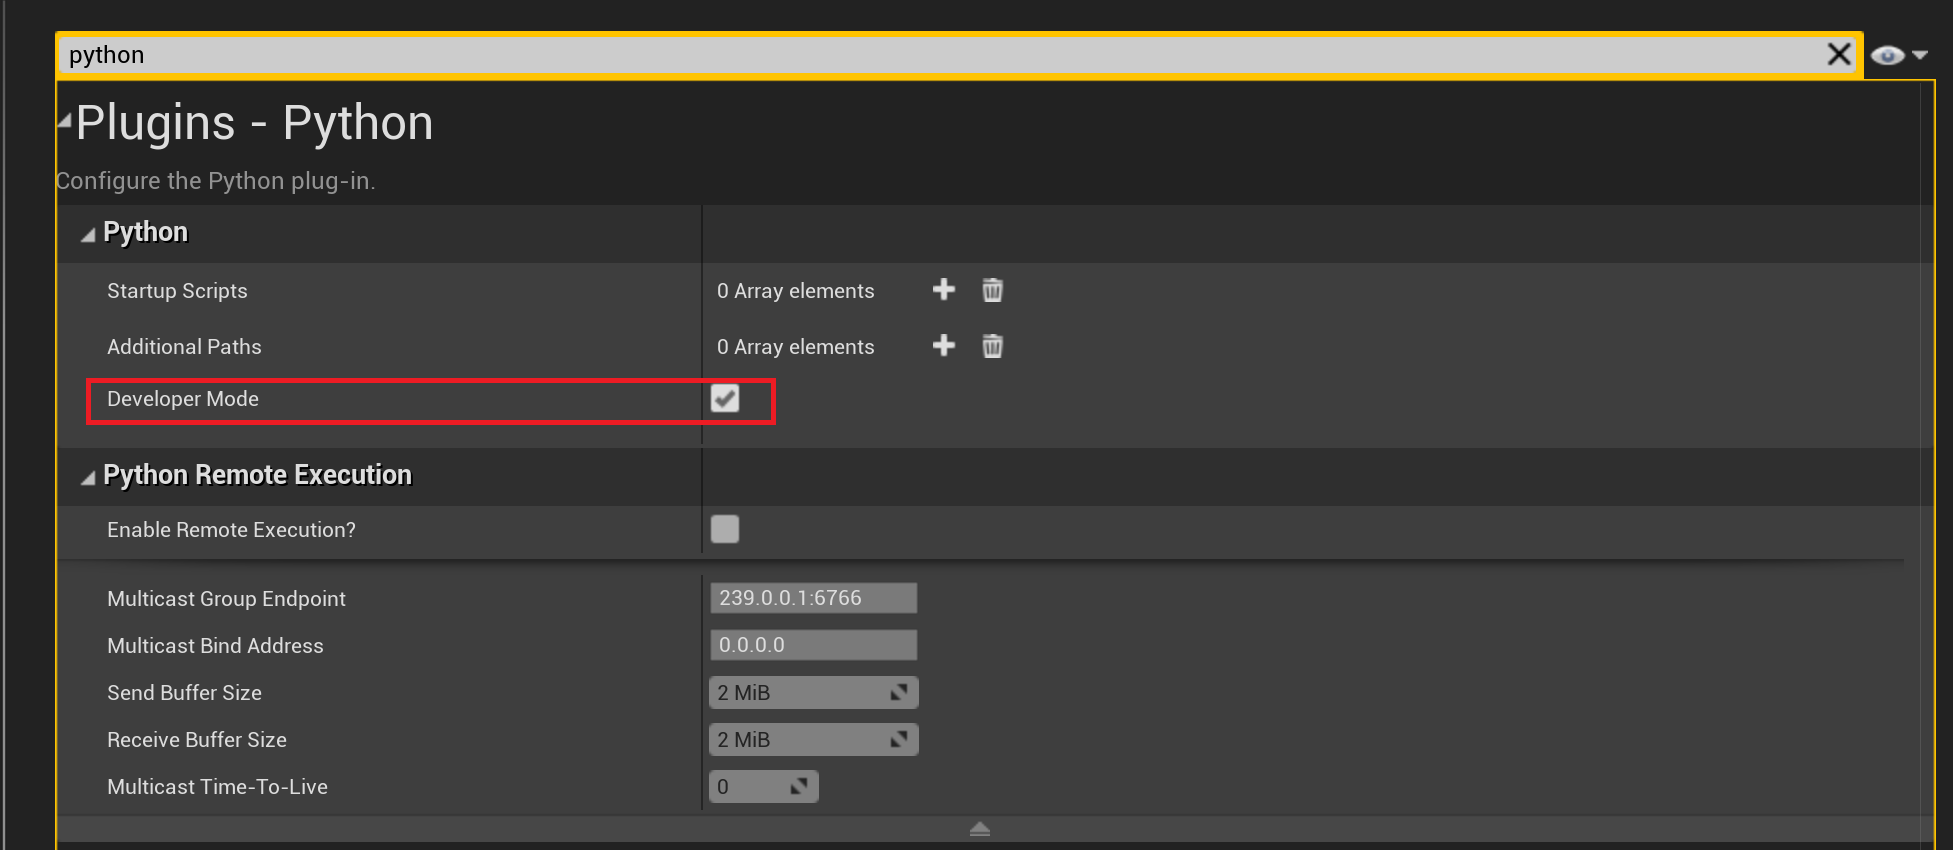Click the Enable Remote Execution? label
The width and height of the screenshot is (1953, 850).
[x=231, y=530]
